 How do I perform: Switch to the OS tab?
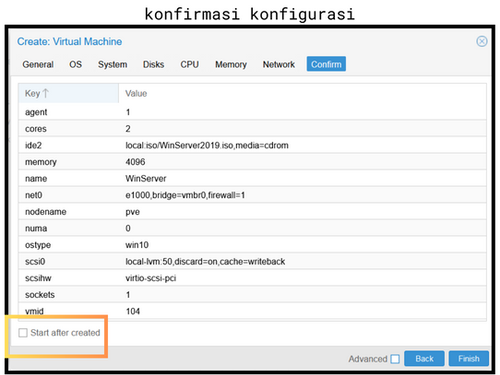pyautogui.click(x=75, y=64)
